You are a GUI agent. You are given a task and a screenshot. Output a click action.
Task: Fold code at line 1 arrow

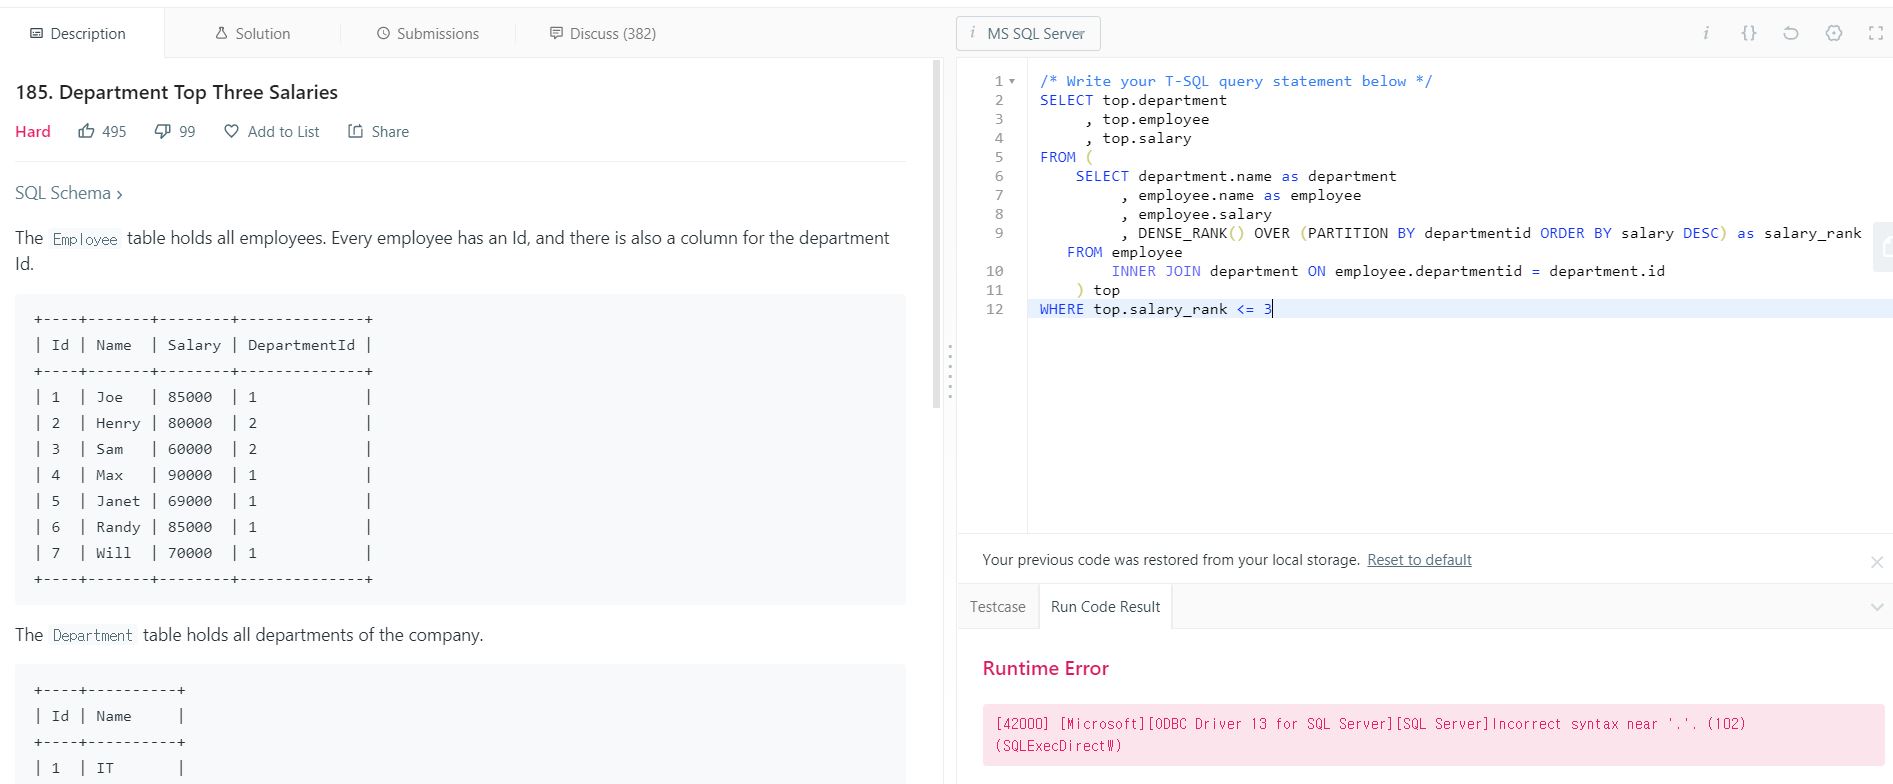pos(1012,81)
